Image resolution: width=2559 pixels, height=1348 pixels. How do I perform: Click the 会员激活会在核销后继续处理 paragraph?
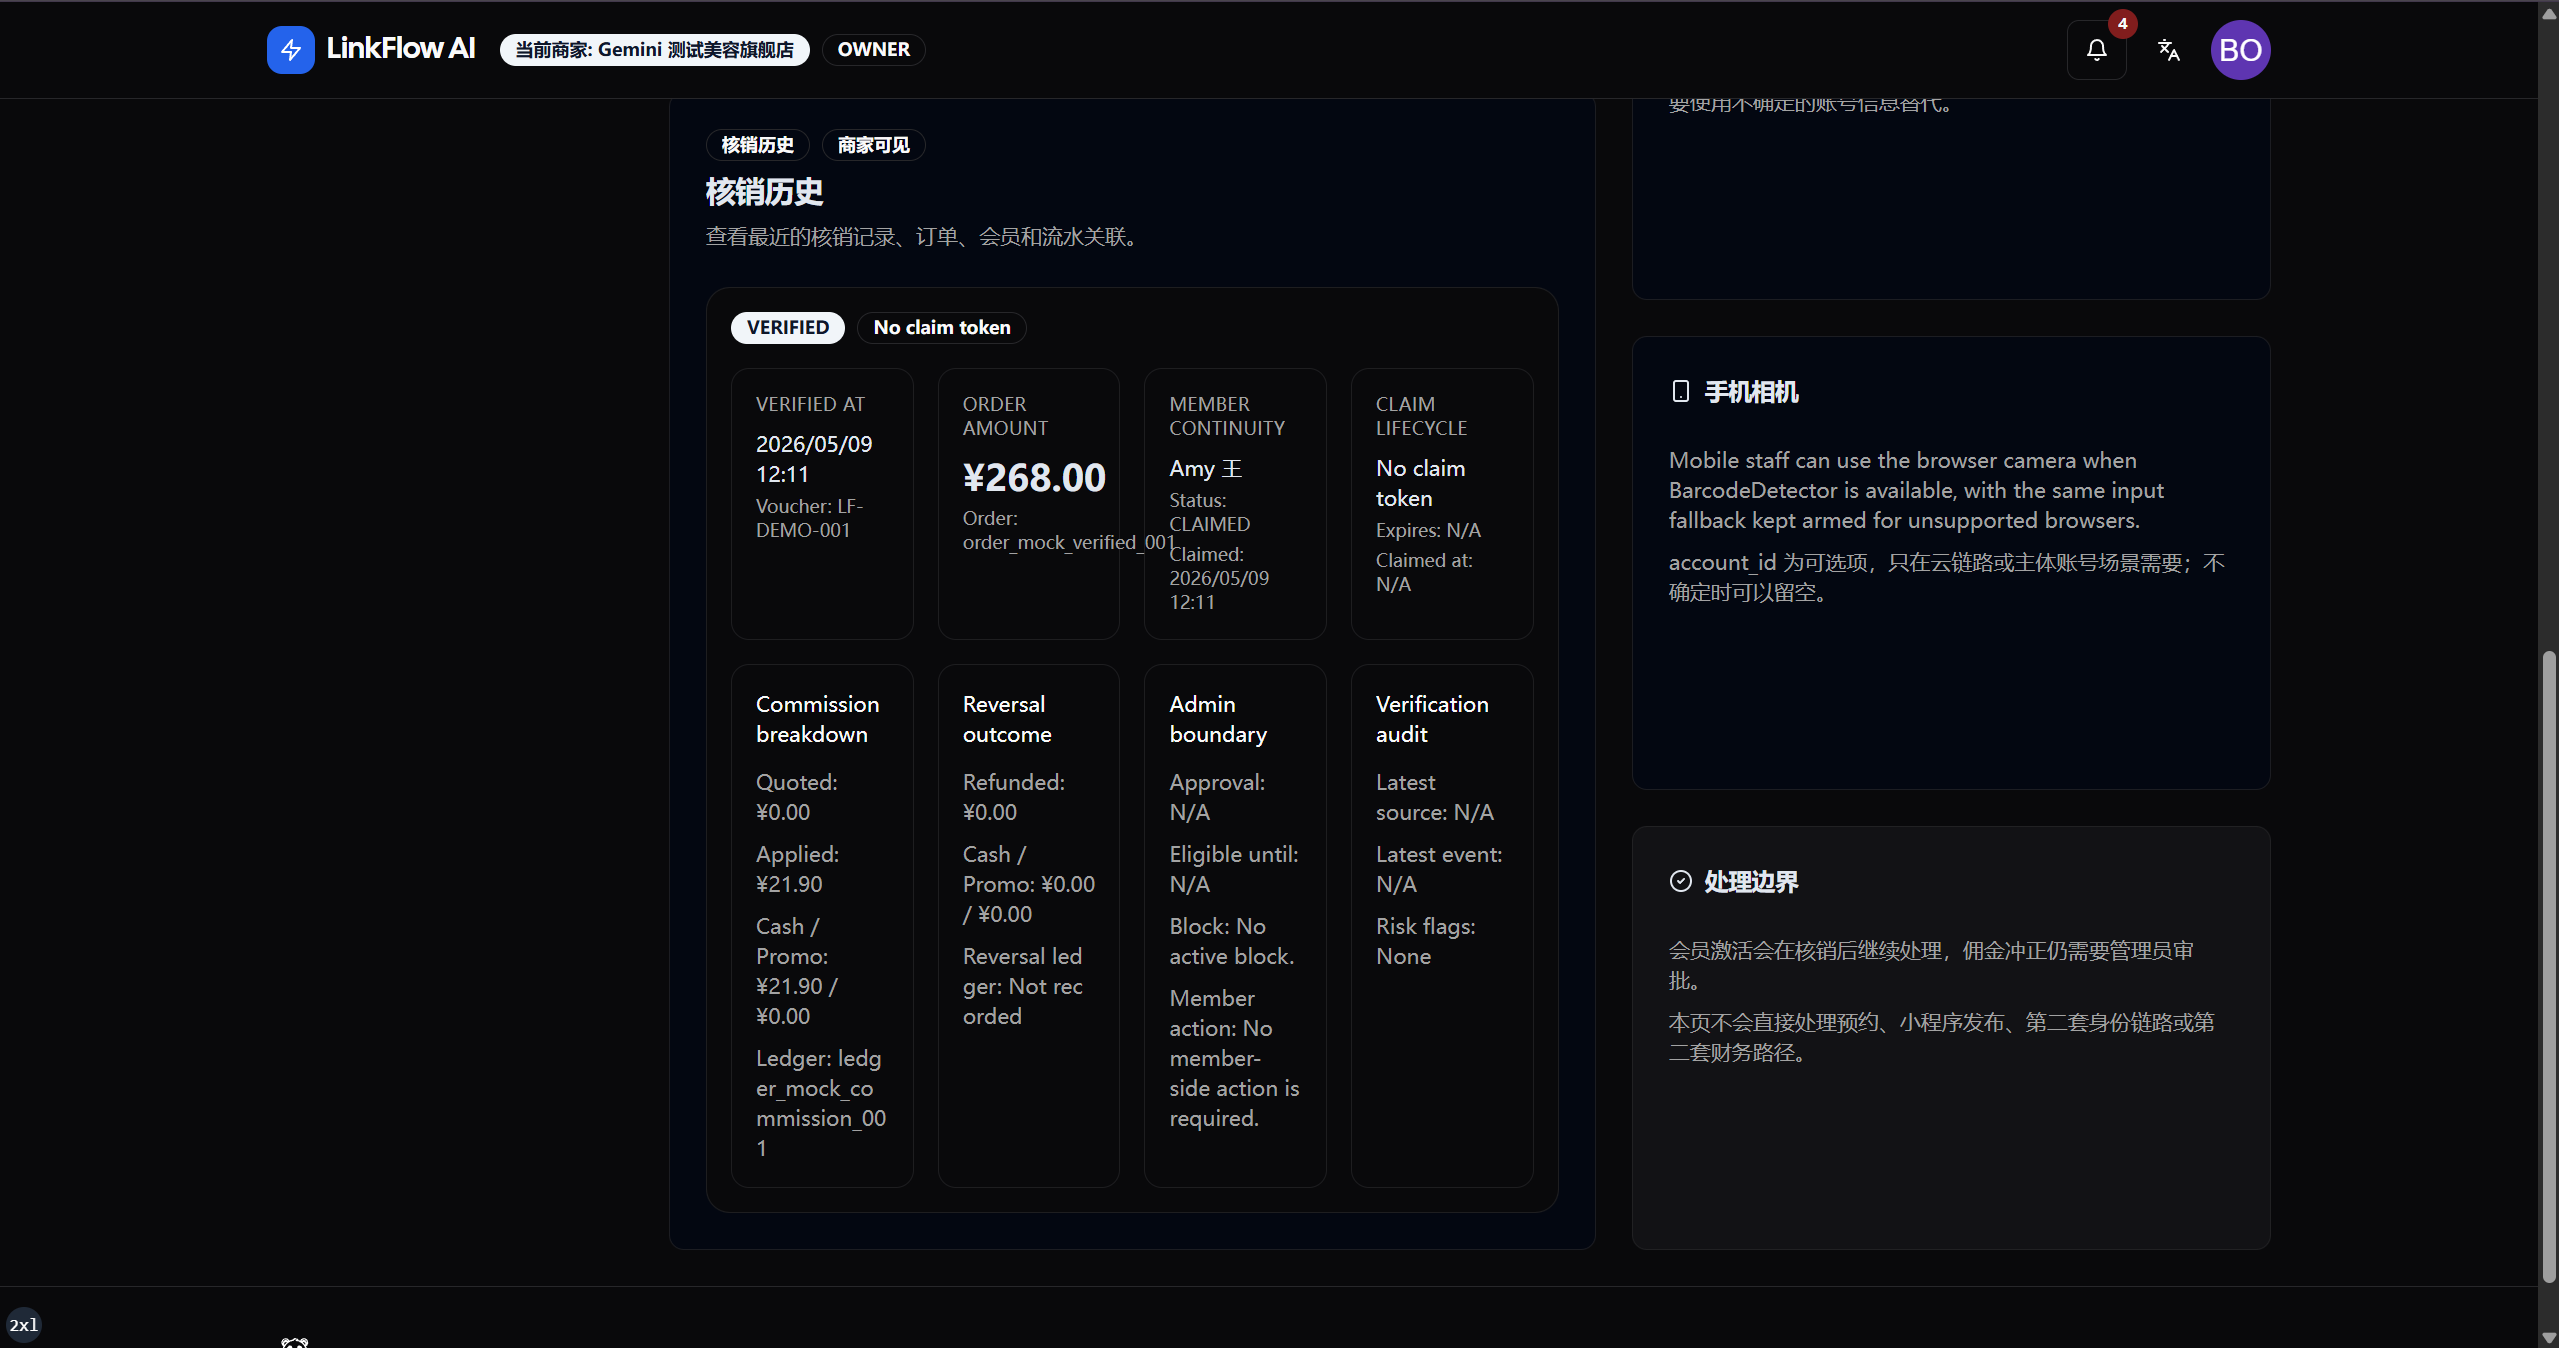point(1930,965)
